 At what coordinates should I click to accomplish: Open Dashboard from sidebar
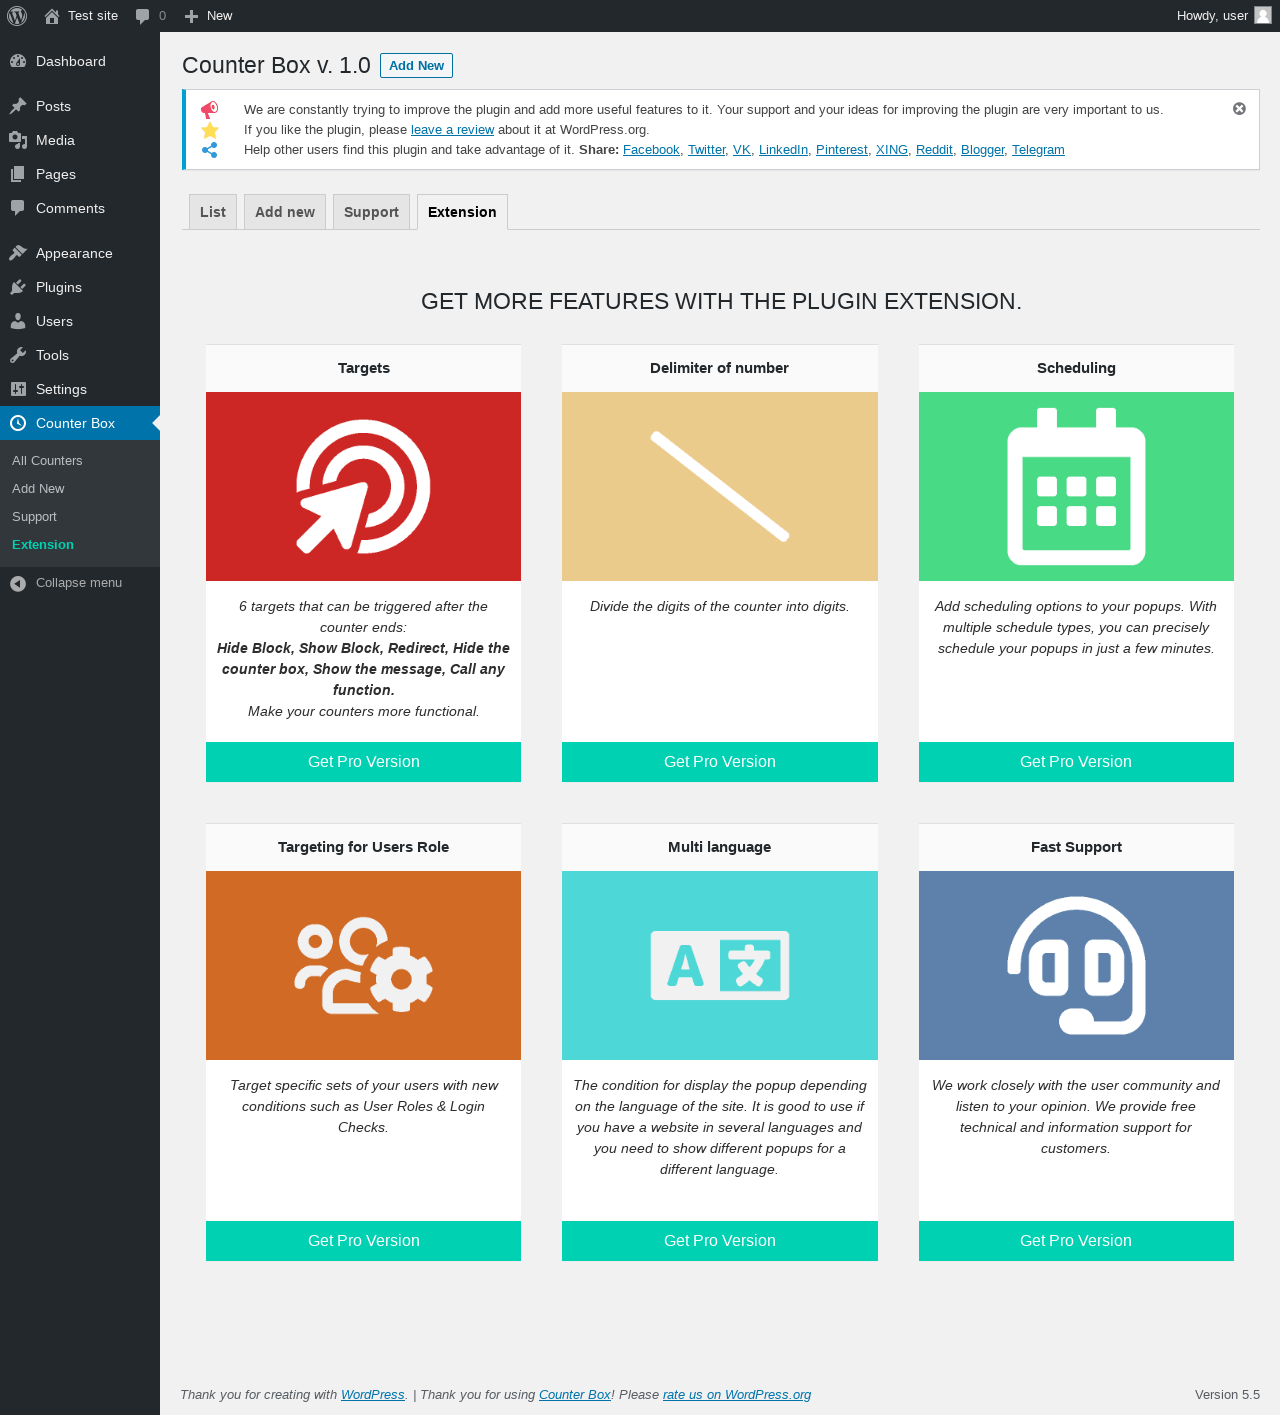80,61
